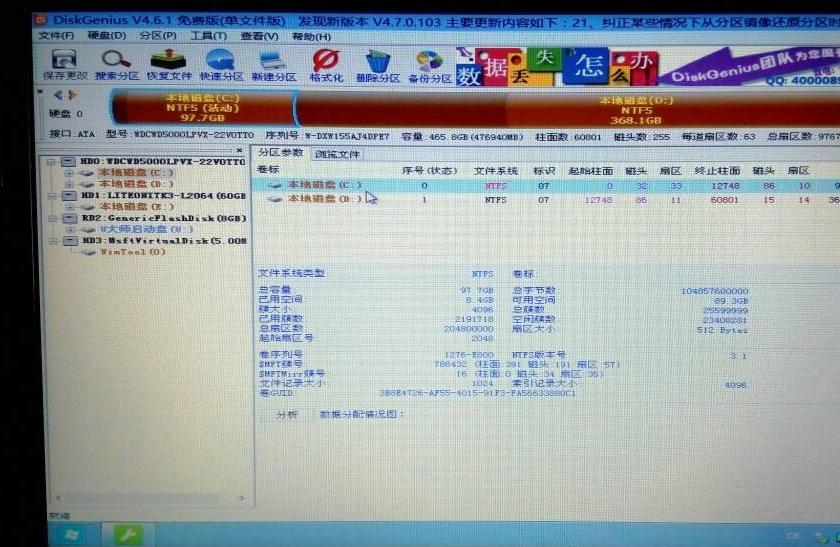Screen dimensions: 840x547
Task: Switch to the 分区参数 tab
Action: [281, 153]
